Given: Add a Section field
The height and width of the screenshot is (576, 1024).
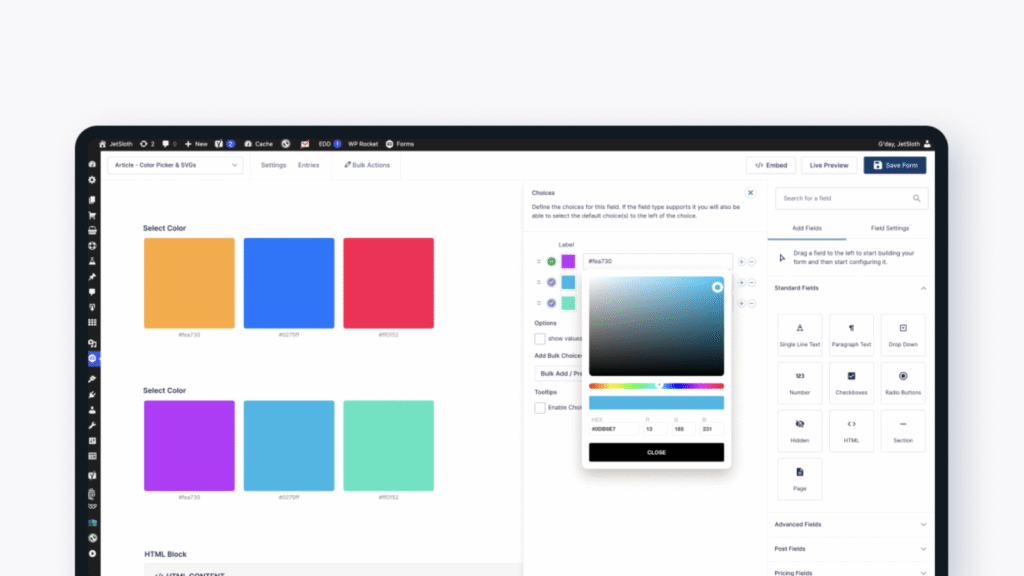Looking at the screenshot, I should 903,431.
